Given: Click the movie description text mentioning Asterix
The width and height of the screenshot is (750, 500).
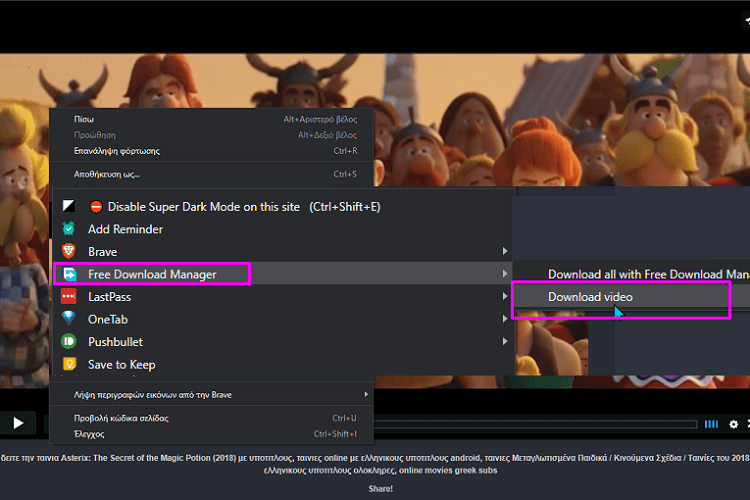Looking at the screenshot, I should 375,464.
